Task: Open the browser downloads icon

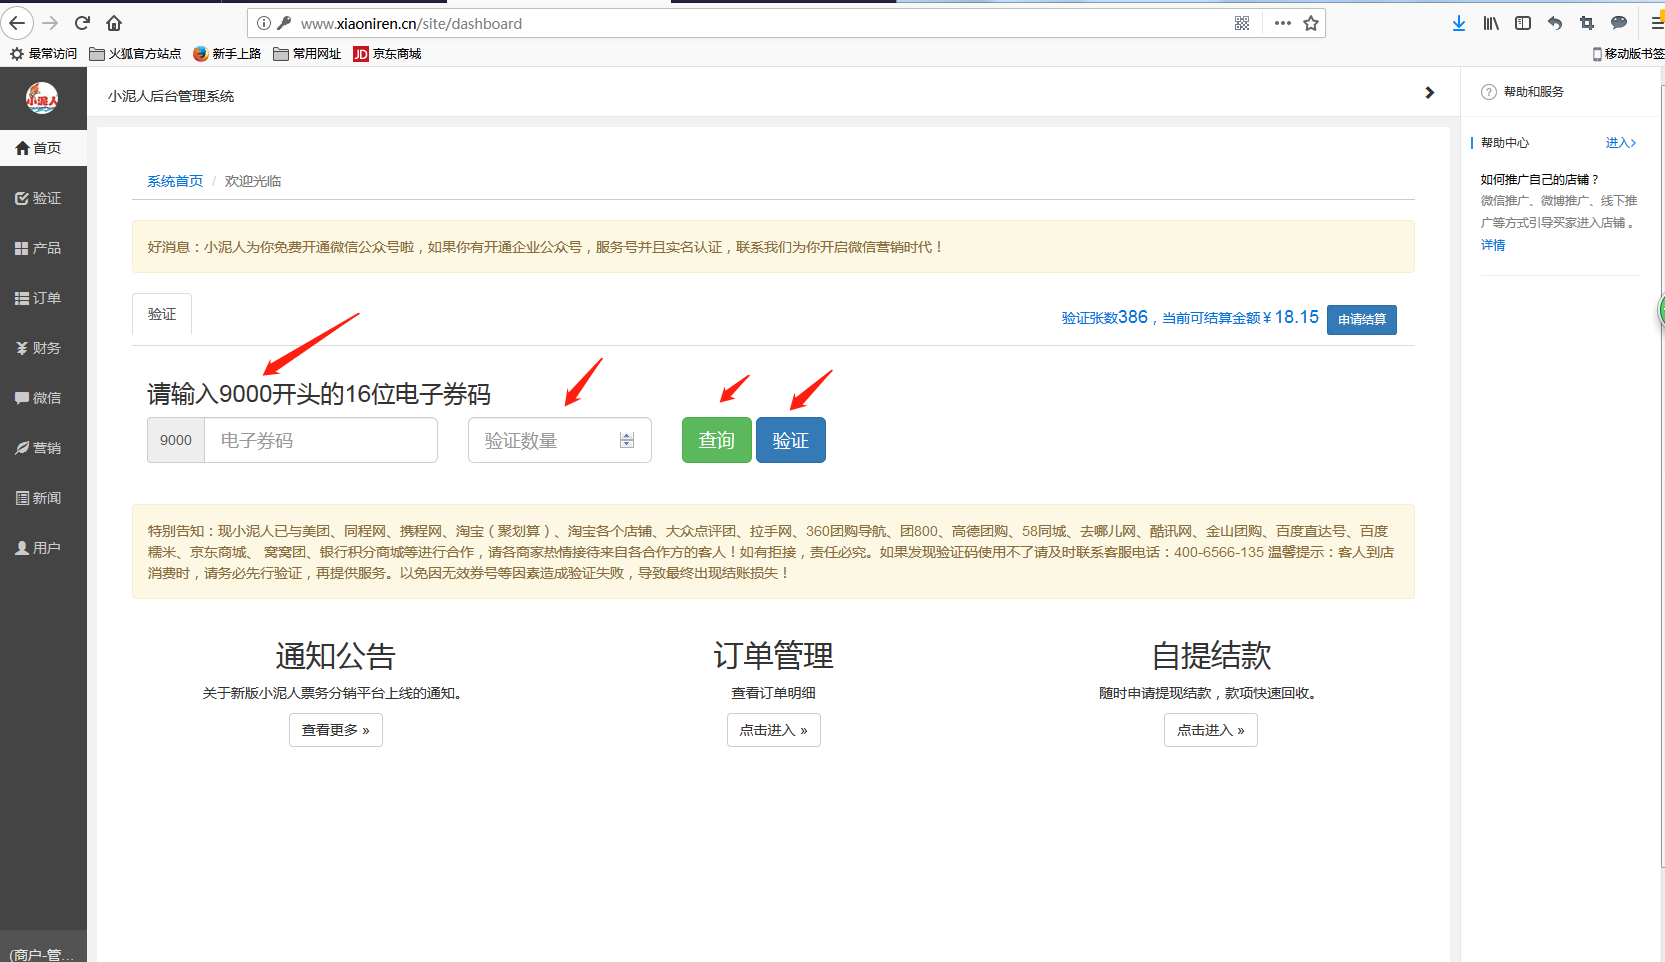Action: click(1459, 23)
